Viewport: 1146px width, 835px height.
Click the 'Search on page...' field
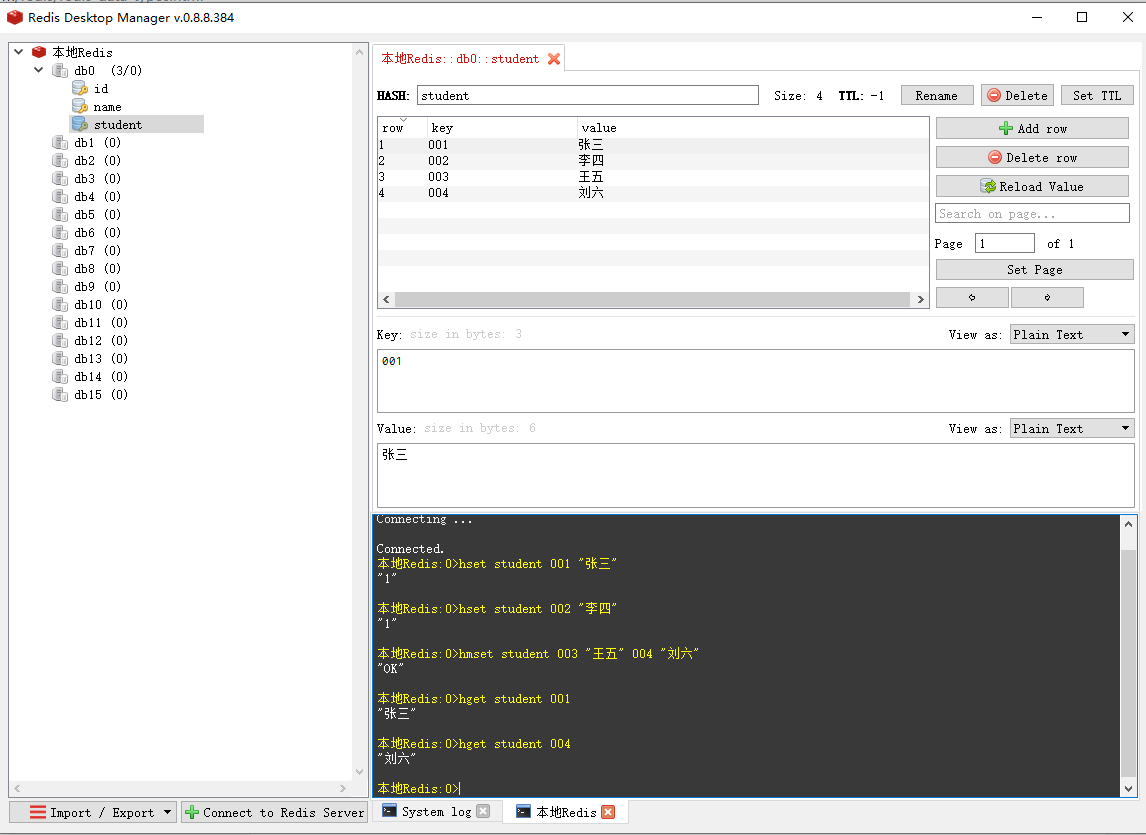pyautogui.click(x=1033, y=214)
